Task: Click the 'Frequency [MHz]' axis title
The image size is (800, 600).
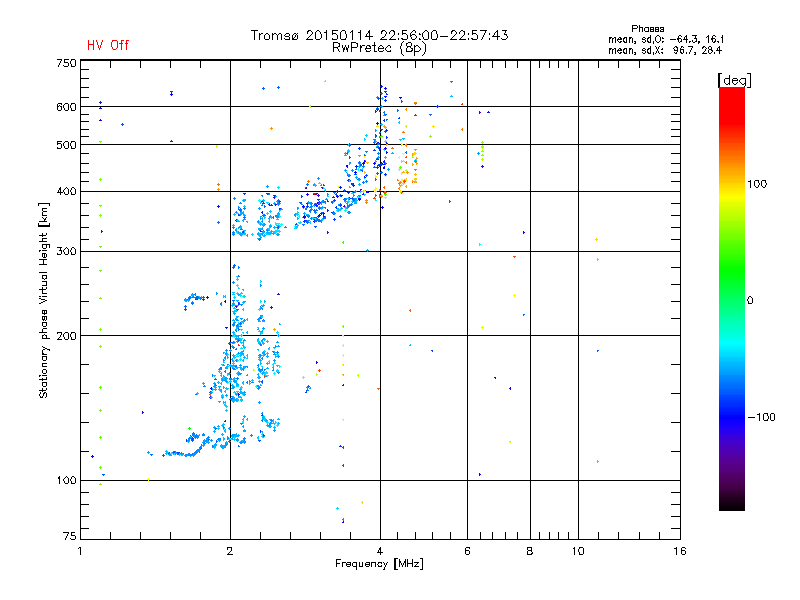Action: point(379,564)
